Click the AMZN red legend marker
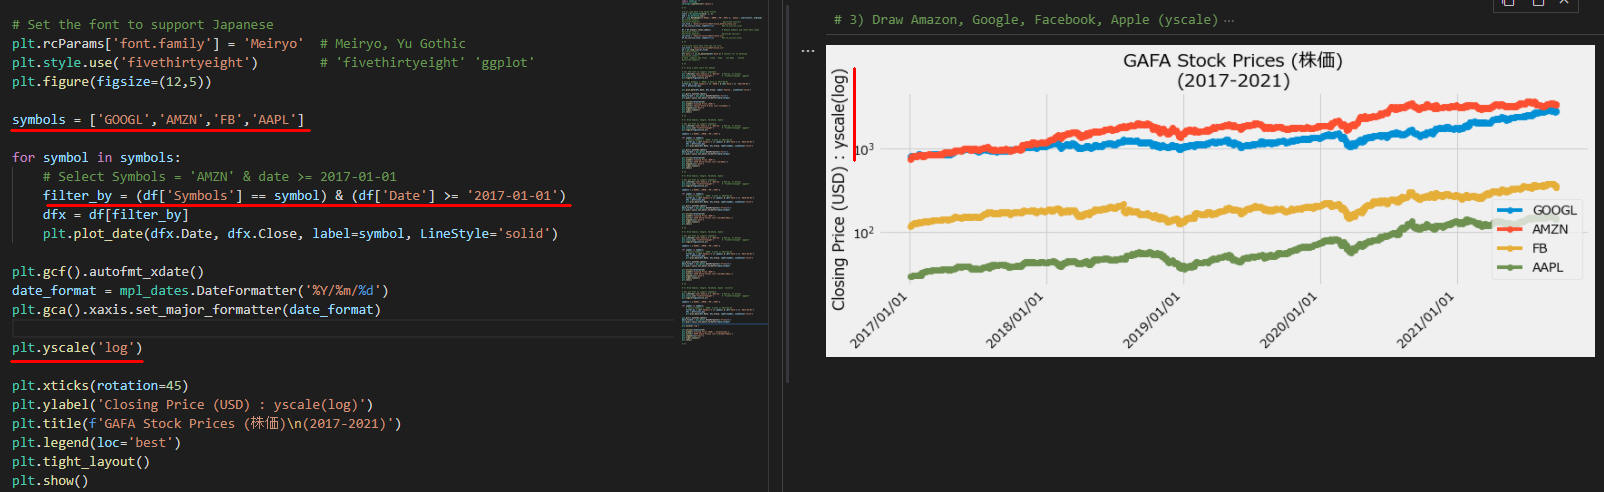Viewport: 1604px width, 492px height. 1509,229
